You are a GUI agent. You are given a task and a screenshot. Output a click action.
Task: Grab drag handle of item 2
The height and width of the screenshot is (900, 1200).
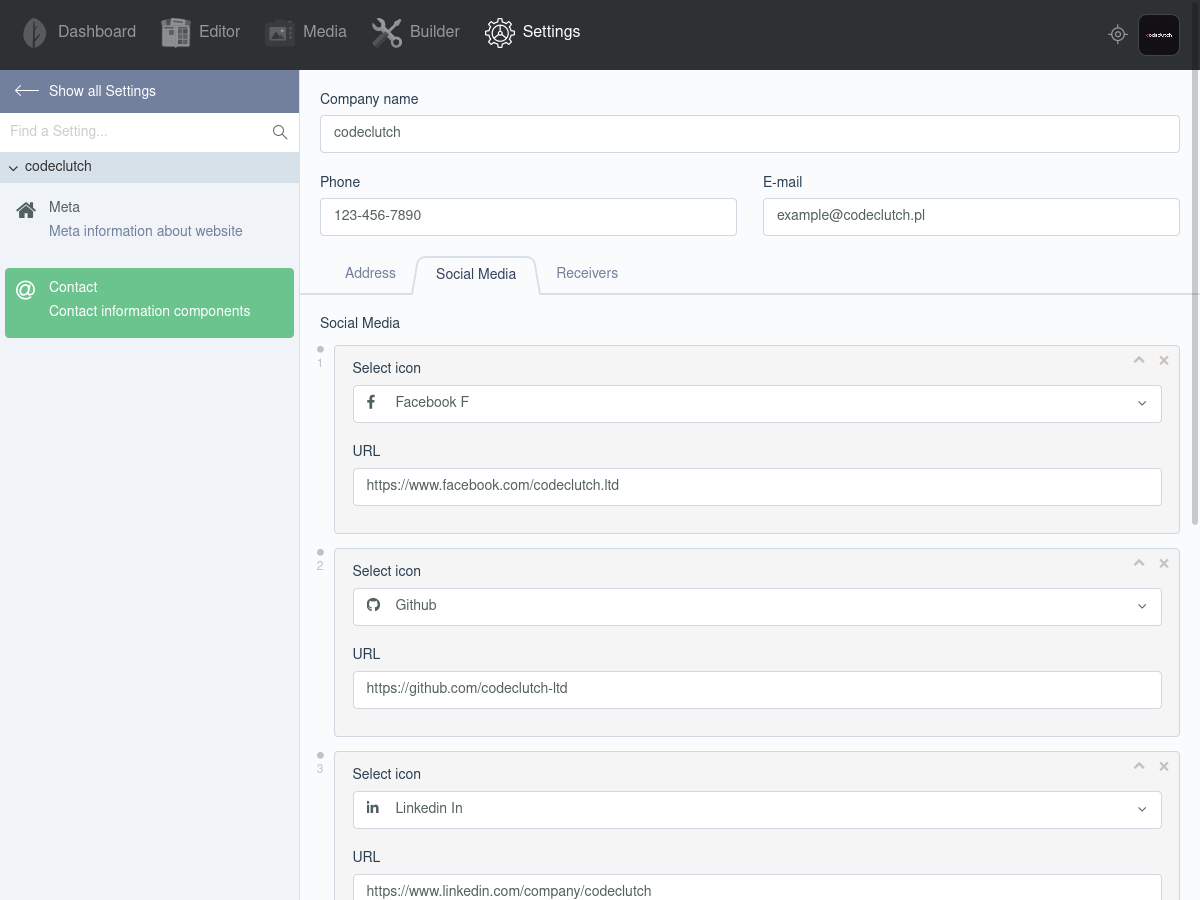[320, 552]
